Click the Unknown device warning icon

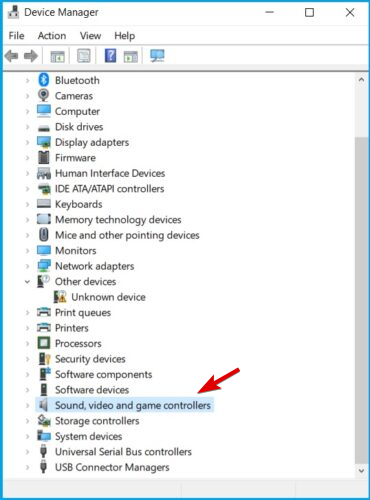60,297
